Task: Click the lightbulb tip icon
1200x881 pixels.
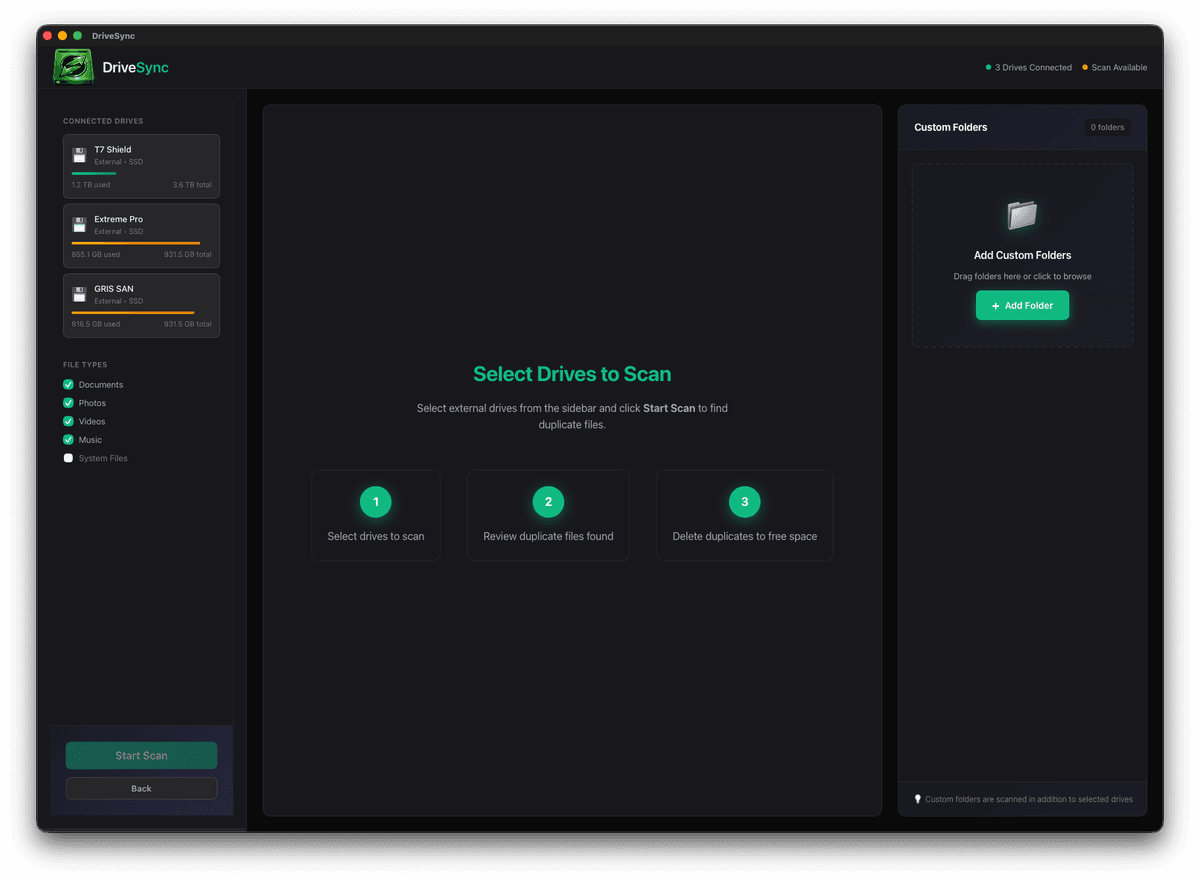Action: pyautogui.click(x=918, y=799)
